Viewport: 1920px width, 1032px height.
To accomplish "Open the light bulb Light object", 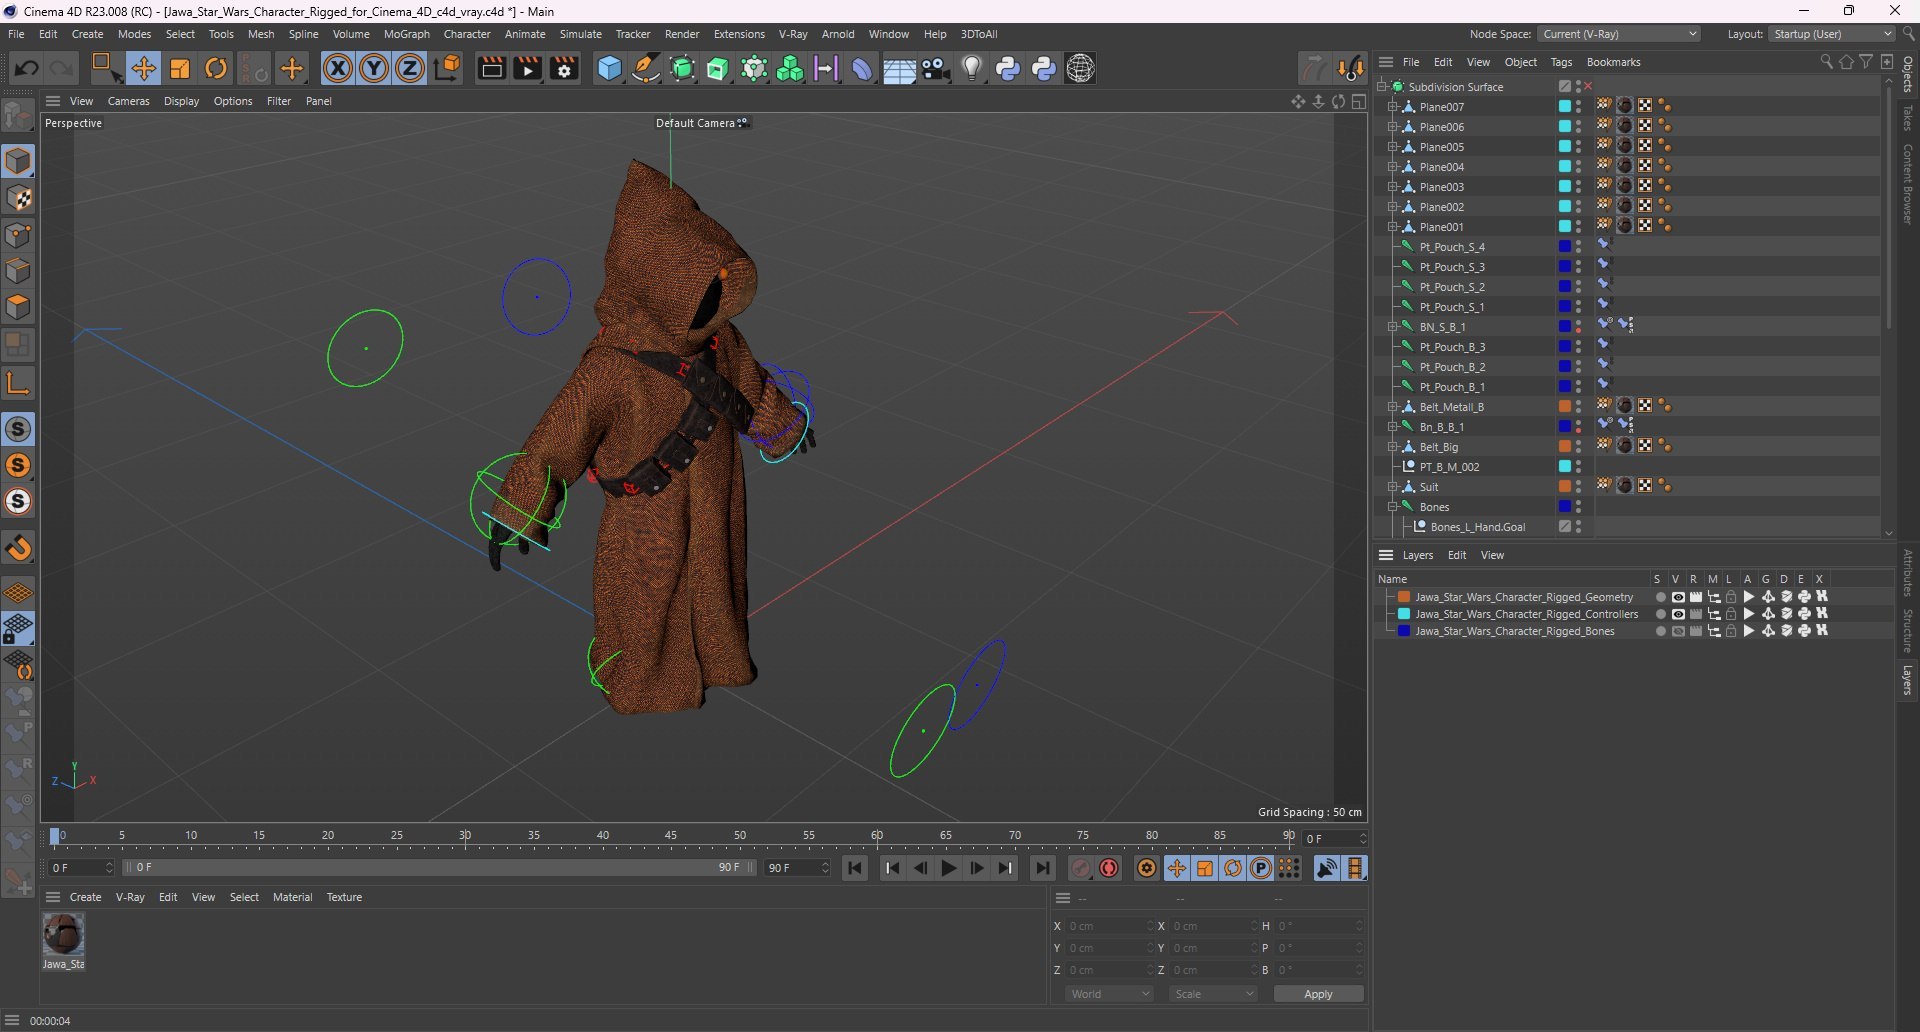I will pyautogui.click(x=972, y=68).
